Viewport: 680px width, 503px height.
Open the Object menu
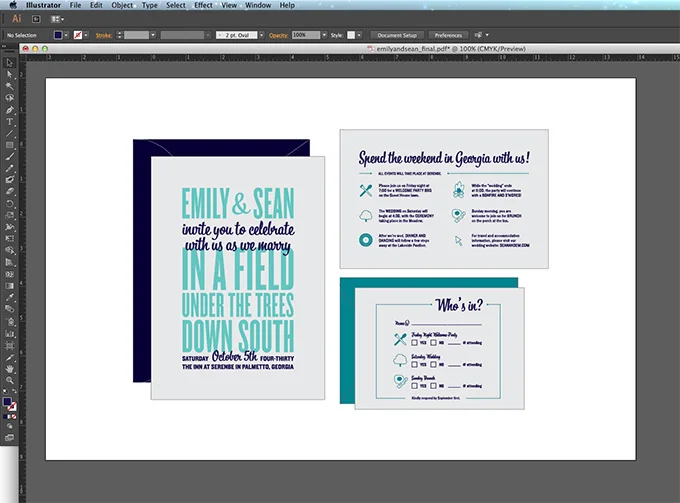(x=122, y=5)
